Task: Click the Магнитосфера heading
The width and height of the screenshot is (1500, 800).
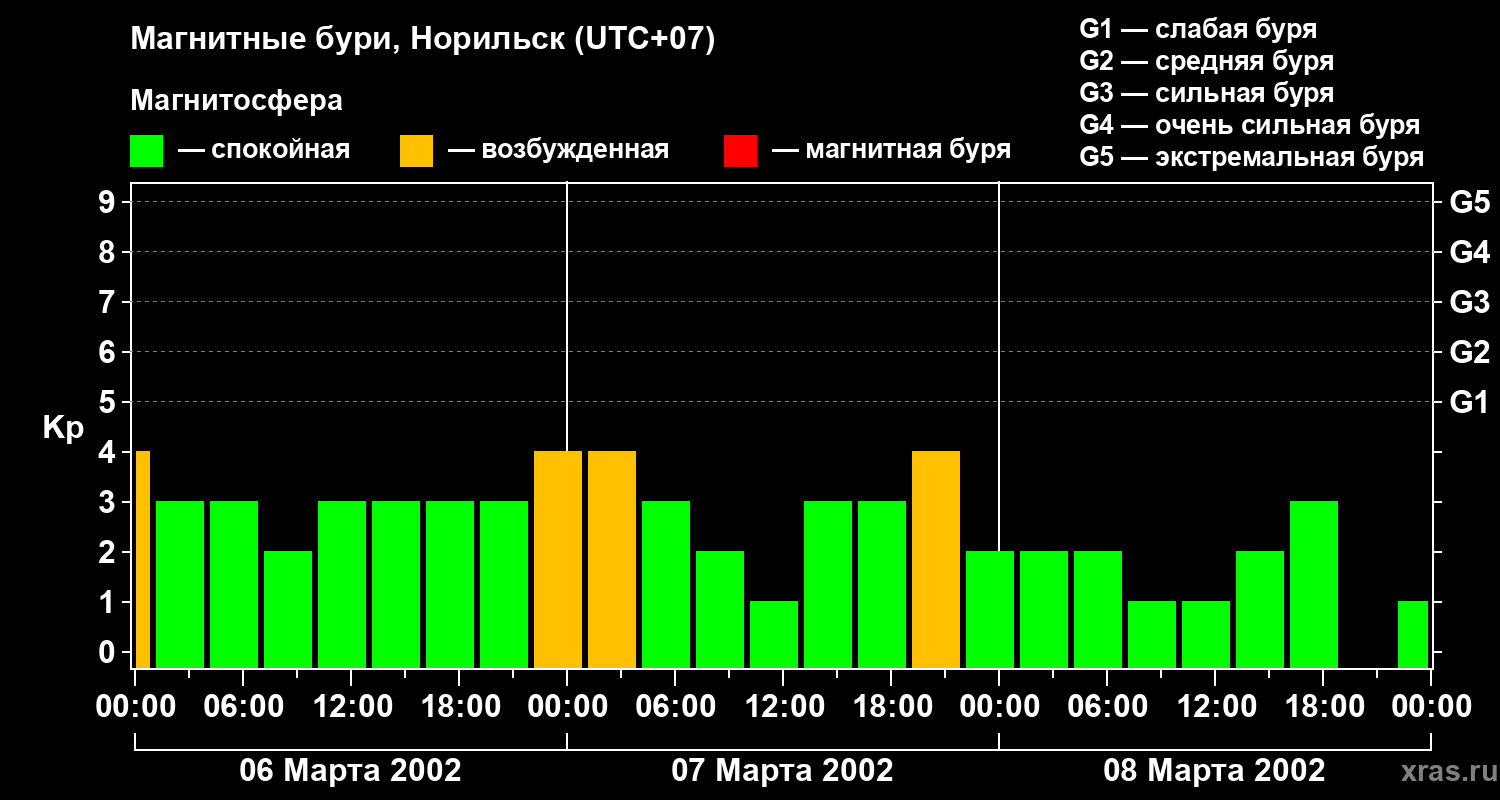Action: pyautogui.click(x=237, y=101)
